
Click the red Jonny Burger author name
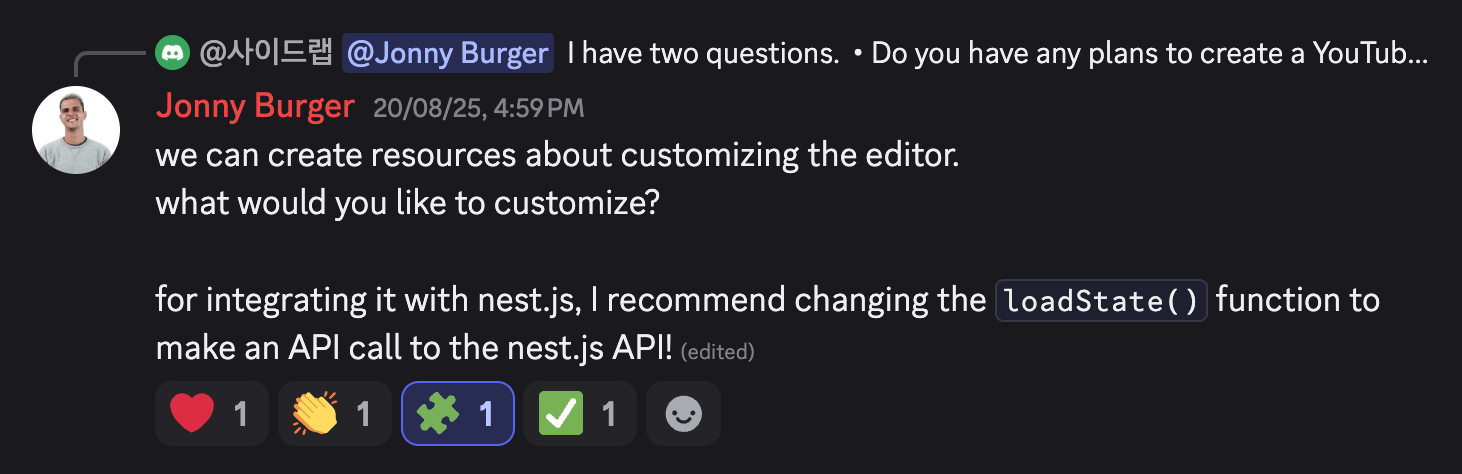coord(255,106)
